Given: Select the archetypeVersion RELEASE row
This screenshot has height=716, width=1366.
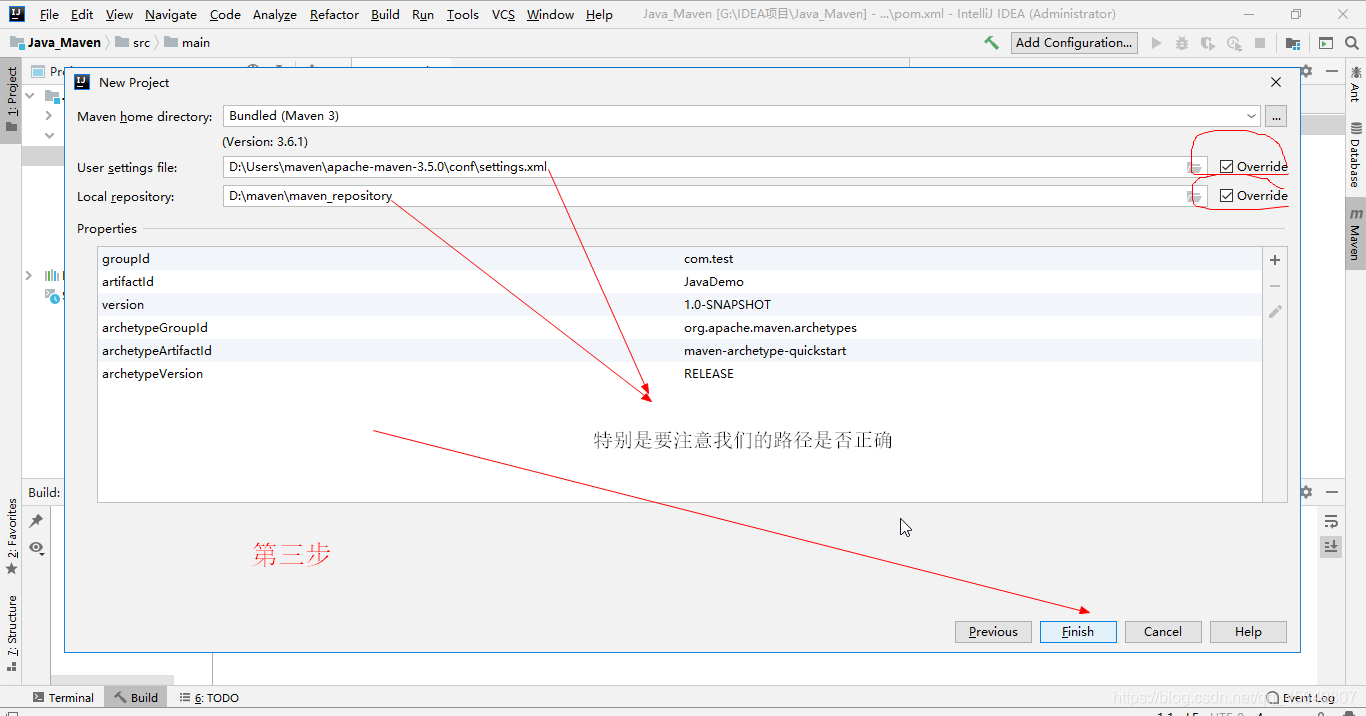Looking at the screenshot, I should click(x=680, y=374).
